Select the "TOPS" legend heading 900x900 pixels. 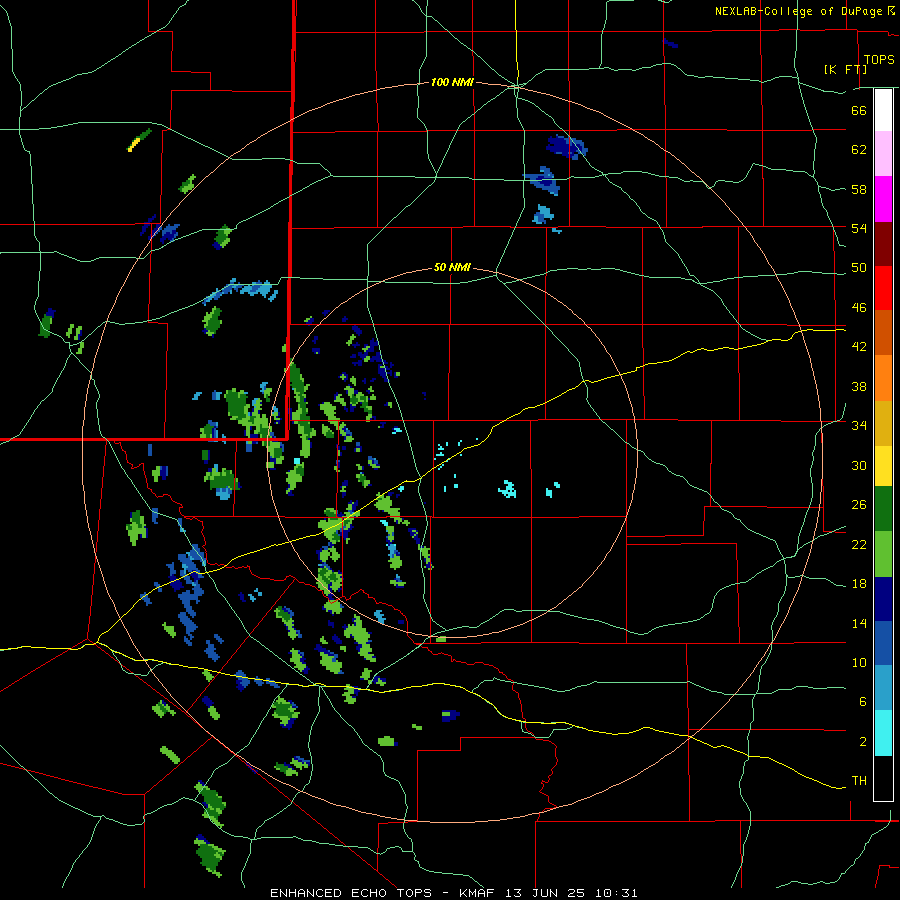pyautogui.click(x=879, y=59)
